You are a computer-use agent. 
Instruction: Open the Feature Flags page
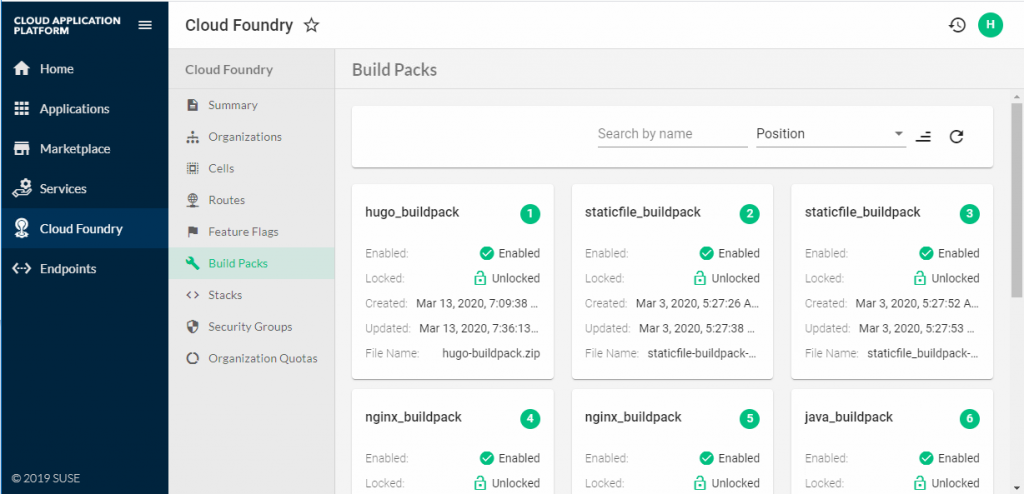[243, 232]
